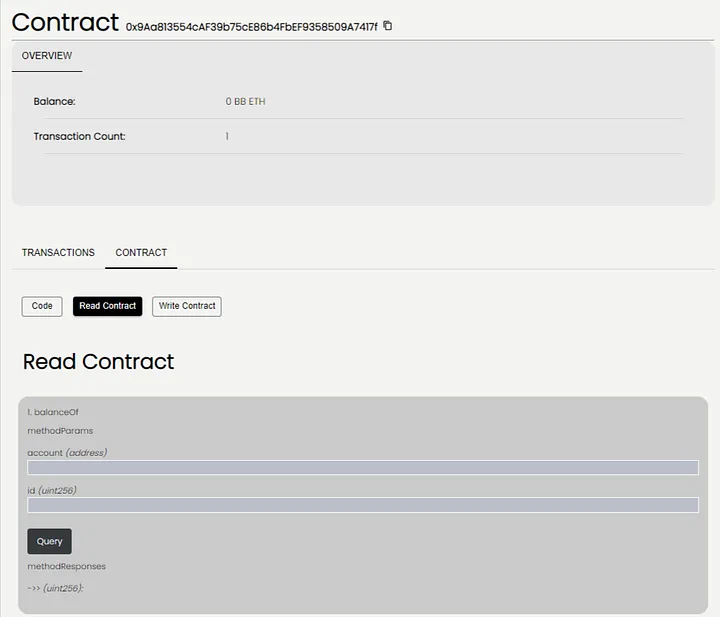Click the 0 BB ETH balance value

pos(245,102)
